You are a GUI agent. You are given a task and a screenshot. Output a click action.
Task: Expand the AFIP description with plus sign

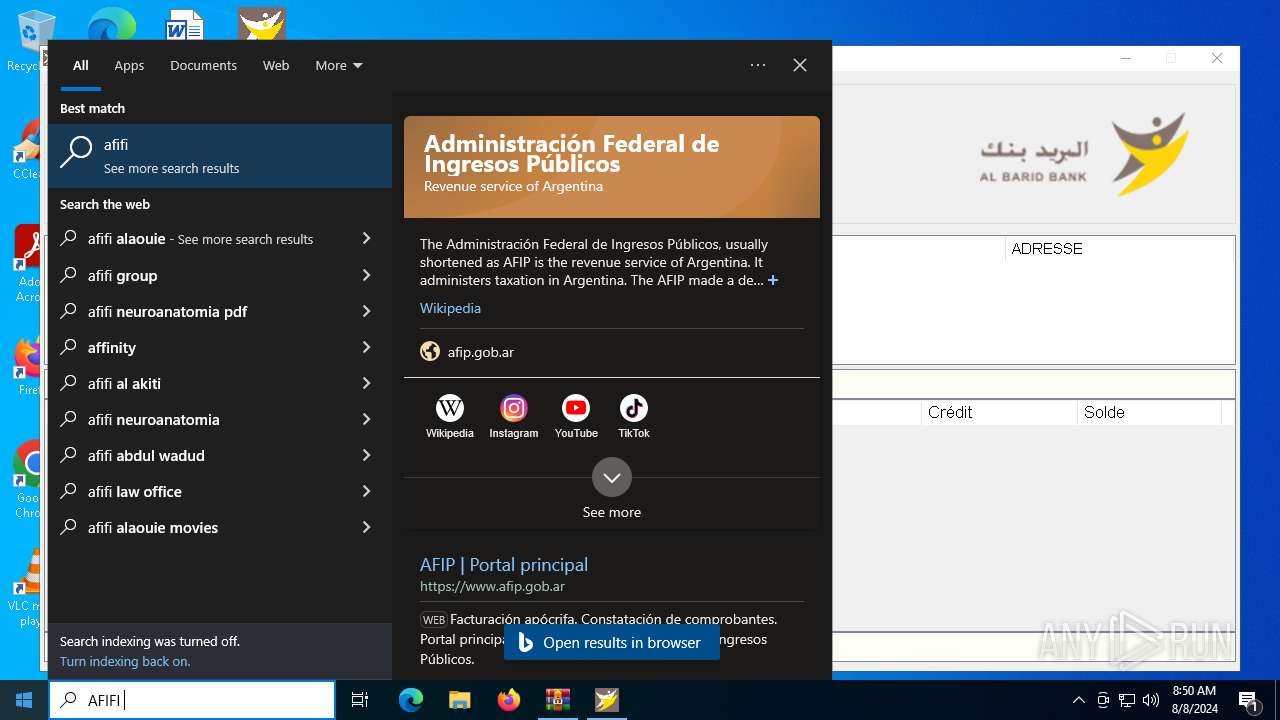click(x=773, y=281)
